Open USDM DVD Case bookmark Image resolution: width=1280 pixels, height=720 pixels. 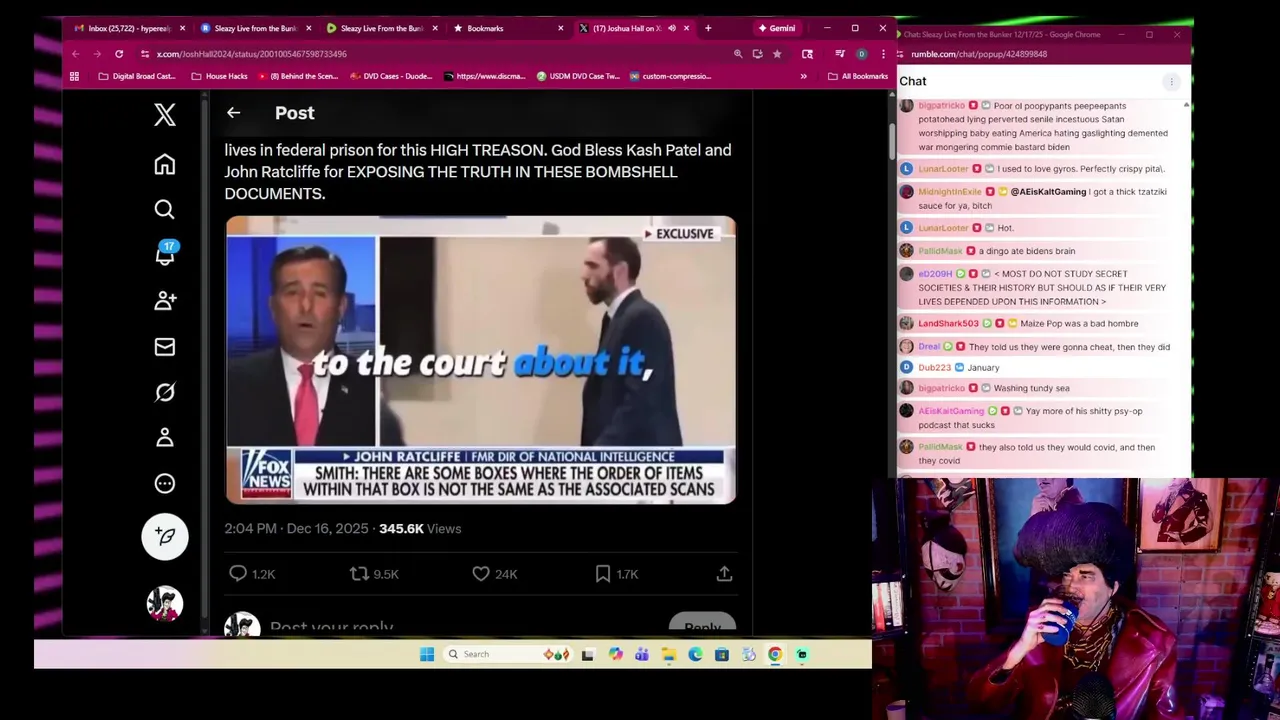point(578,76)
